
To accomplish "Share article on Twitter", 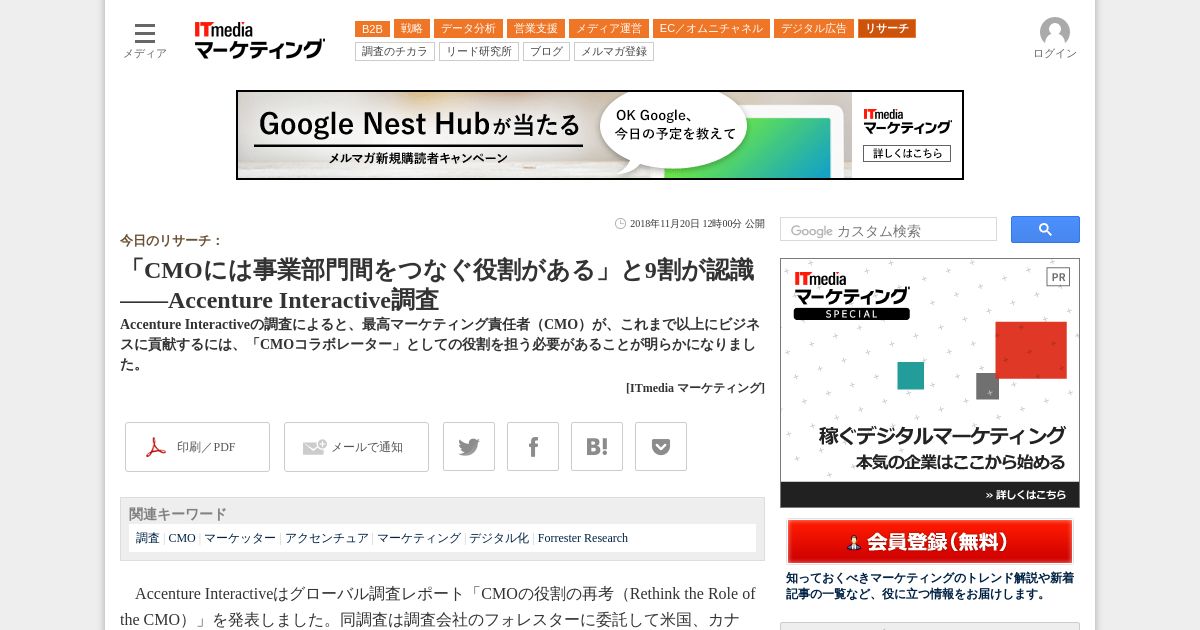I will [469, 447].
